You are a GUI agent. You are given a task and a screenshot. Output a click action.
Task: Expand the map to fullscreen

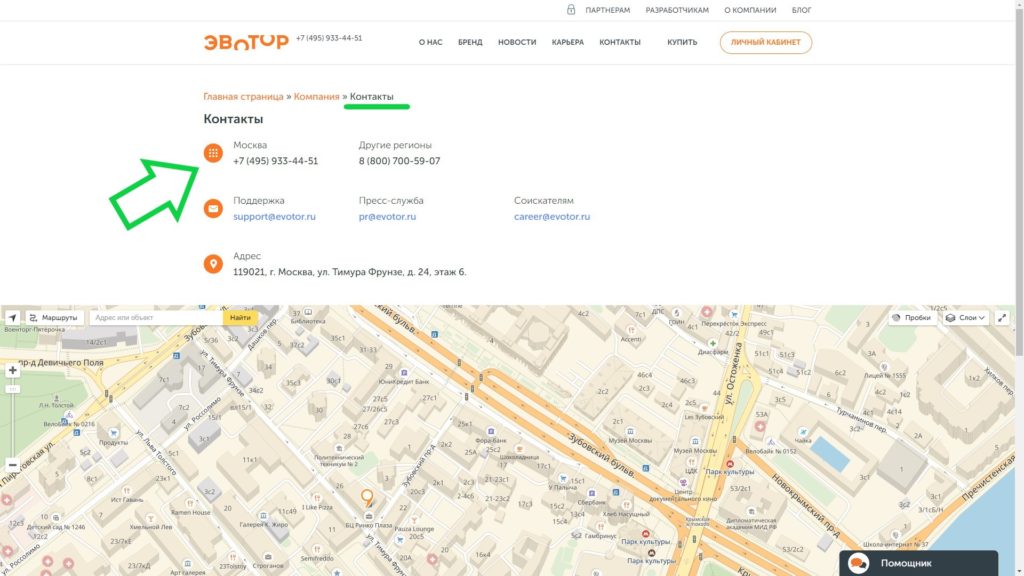(x=1002, y=317)
